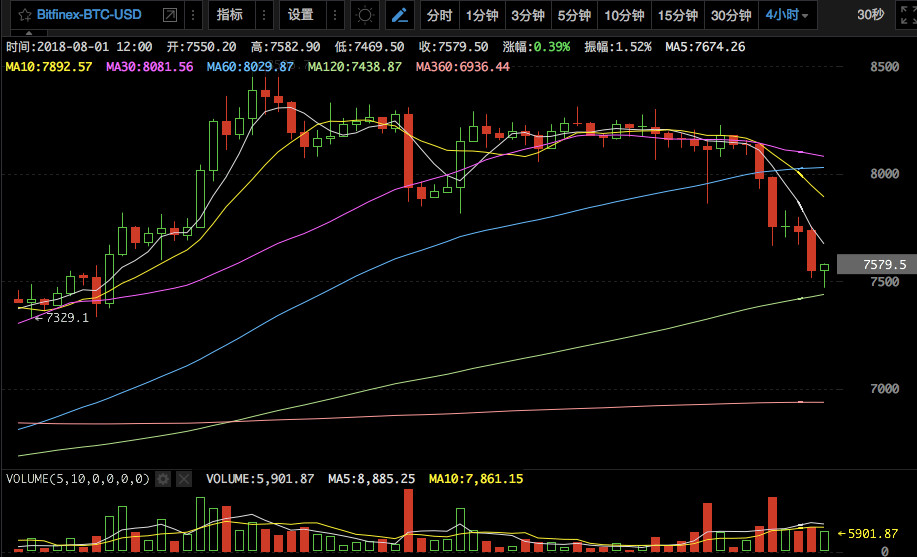Expand the 4小时 interval dropdown
This screenshot has height=557, width=917.
point(788,16)
